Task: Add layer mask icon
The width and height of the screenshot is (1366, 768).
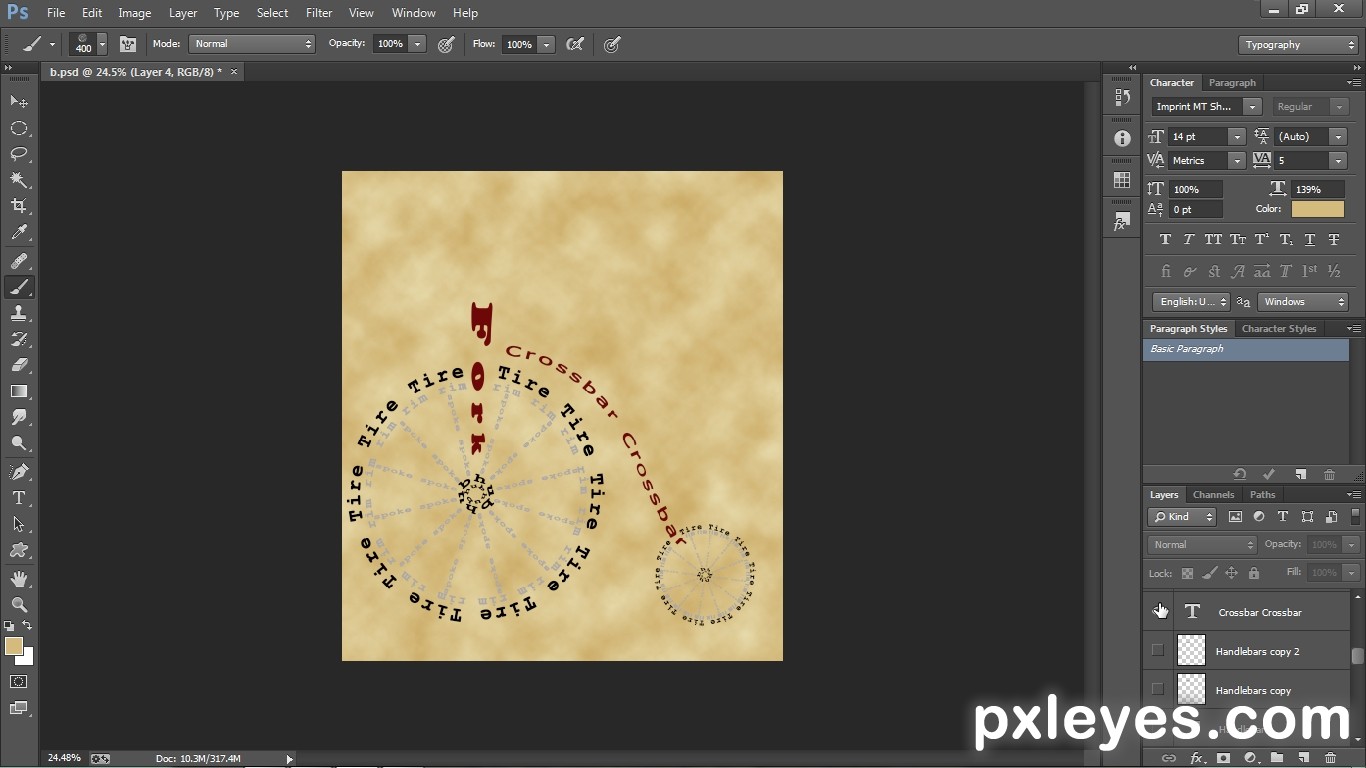Action: (x=1222, y=758)
